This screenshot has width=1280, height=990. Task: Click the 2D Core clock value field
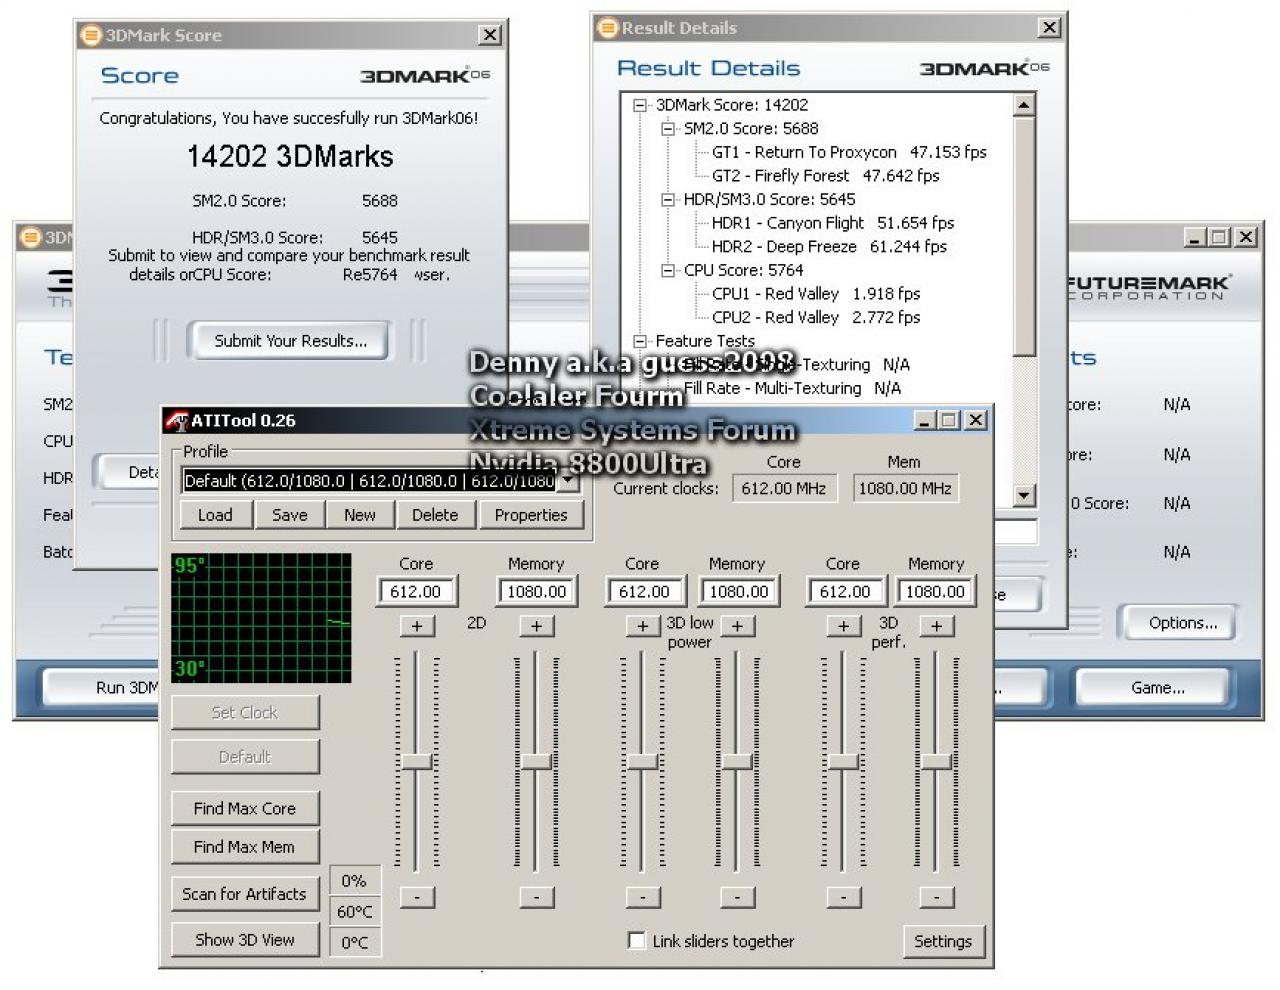click(417, 592)
